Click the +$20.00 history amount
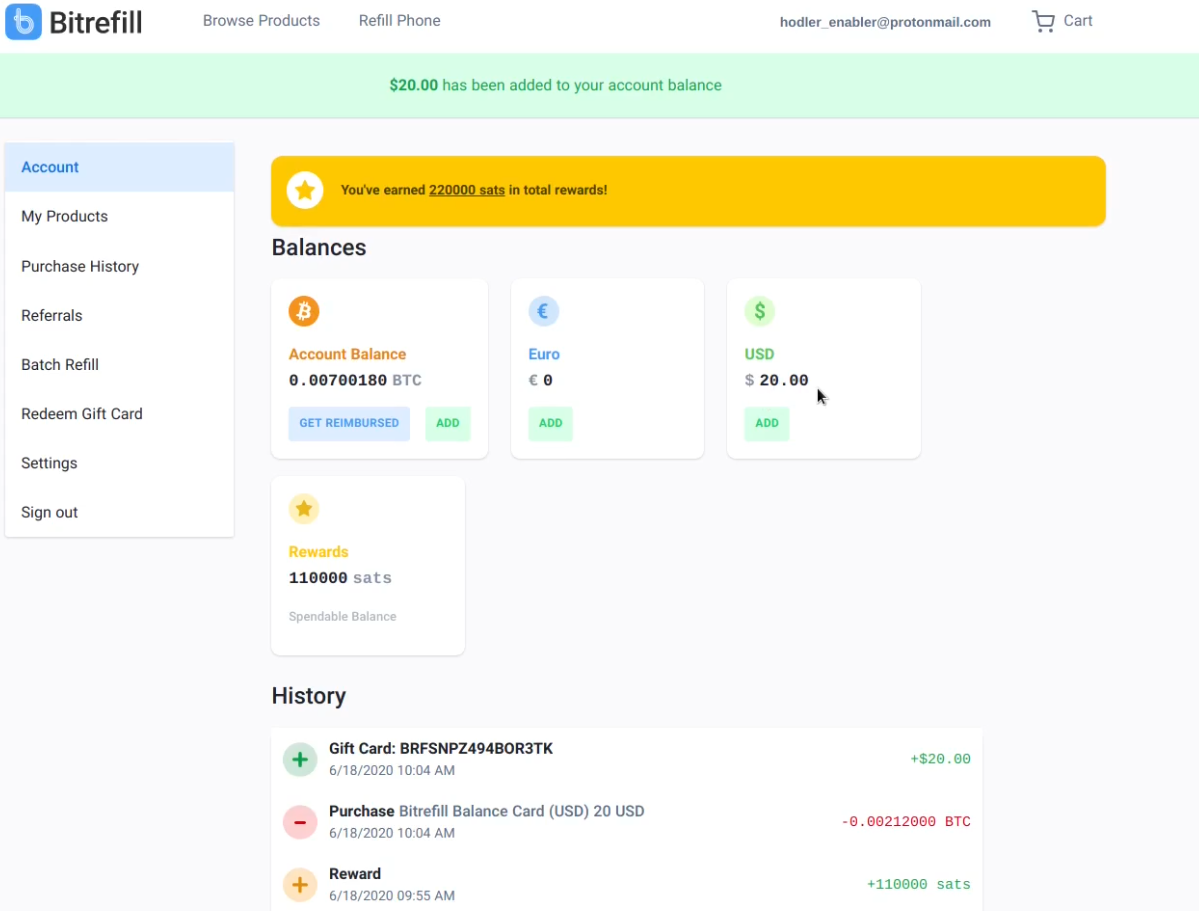 (x=940, y=760)
